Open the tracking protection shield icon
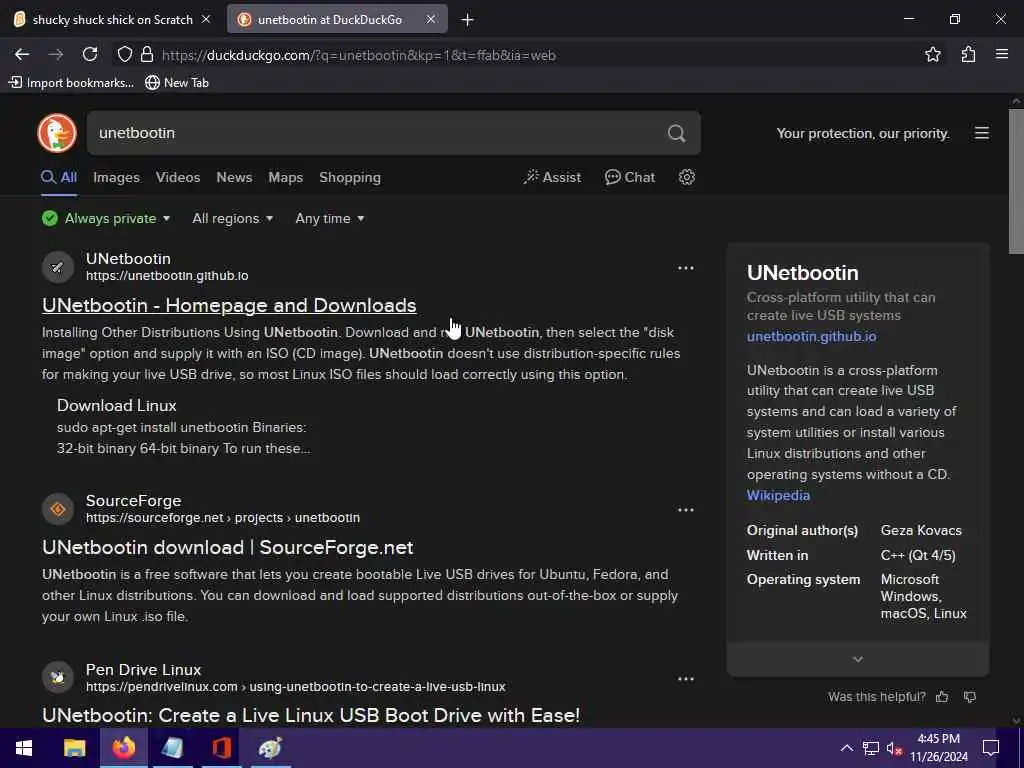This screenshot has width=1024, height=768. click(124, 55)
